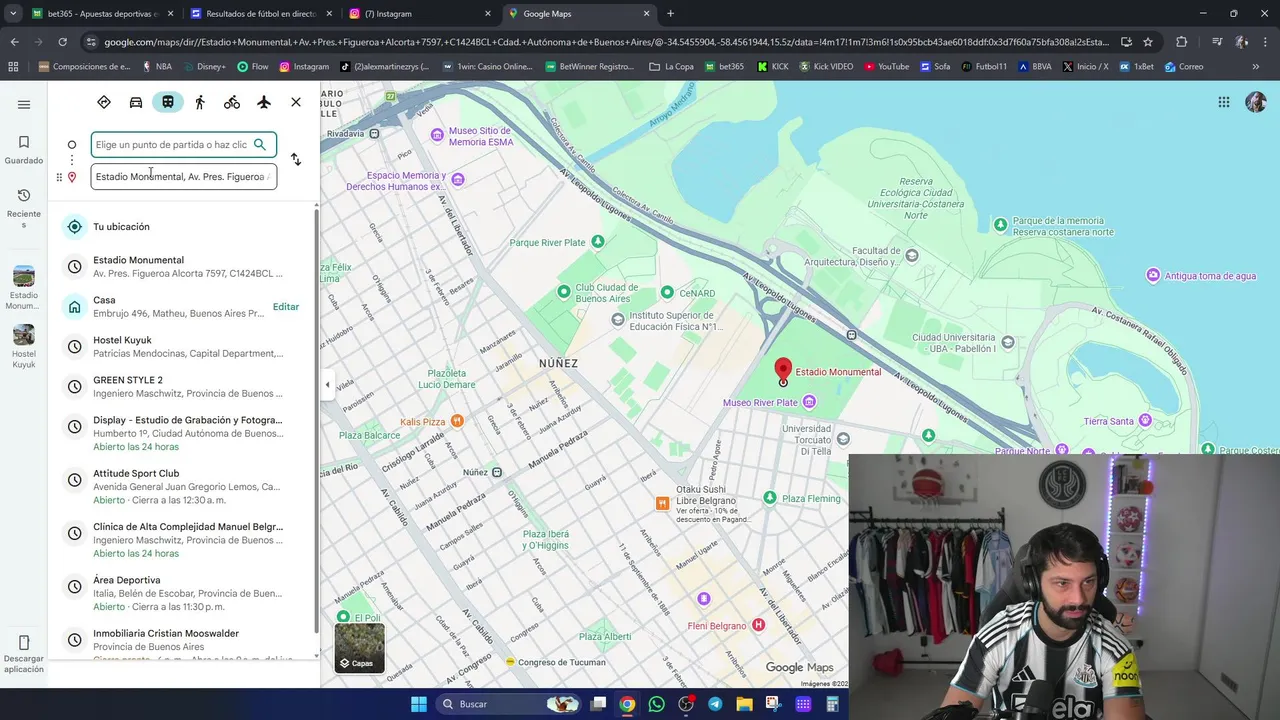Click the taskbar Buscar search box

pos(510,704)
